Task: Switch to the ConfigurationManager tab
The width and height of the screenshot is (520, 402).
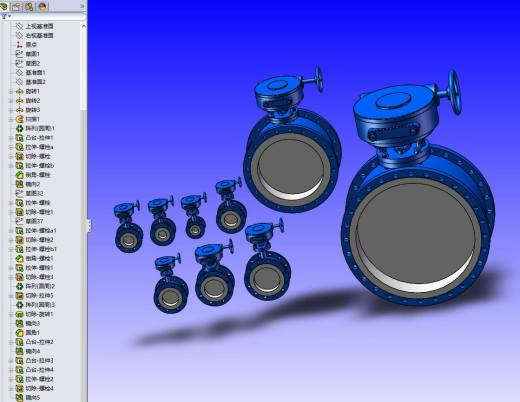Action: pyautogui.click(x=29, y=6)
